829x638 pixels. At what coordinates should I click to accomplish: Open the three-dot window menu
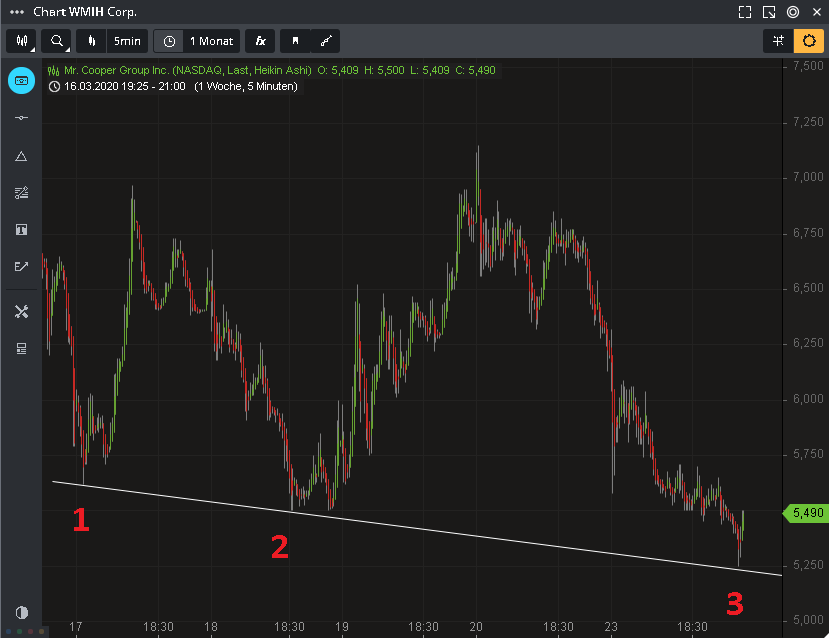[x=16, y=12]
